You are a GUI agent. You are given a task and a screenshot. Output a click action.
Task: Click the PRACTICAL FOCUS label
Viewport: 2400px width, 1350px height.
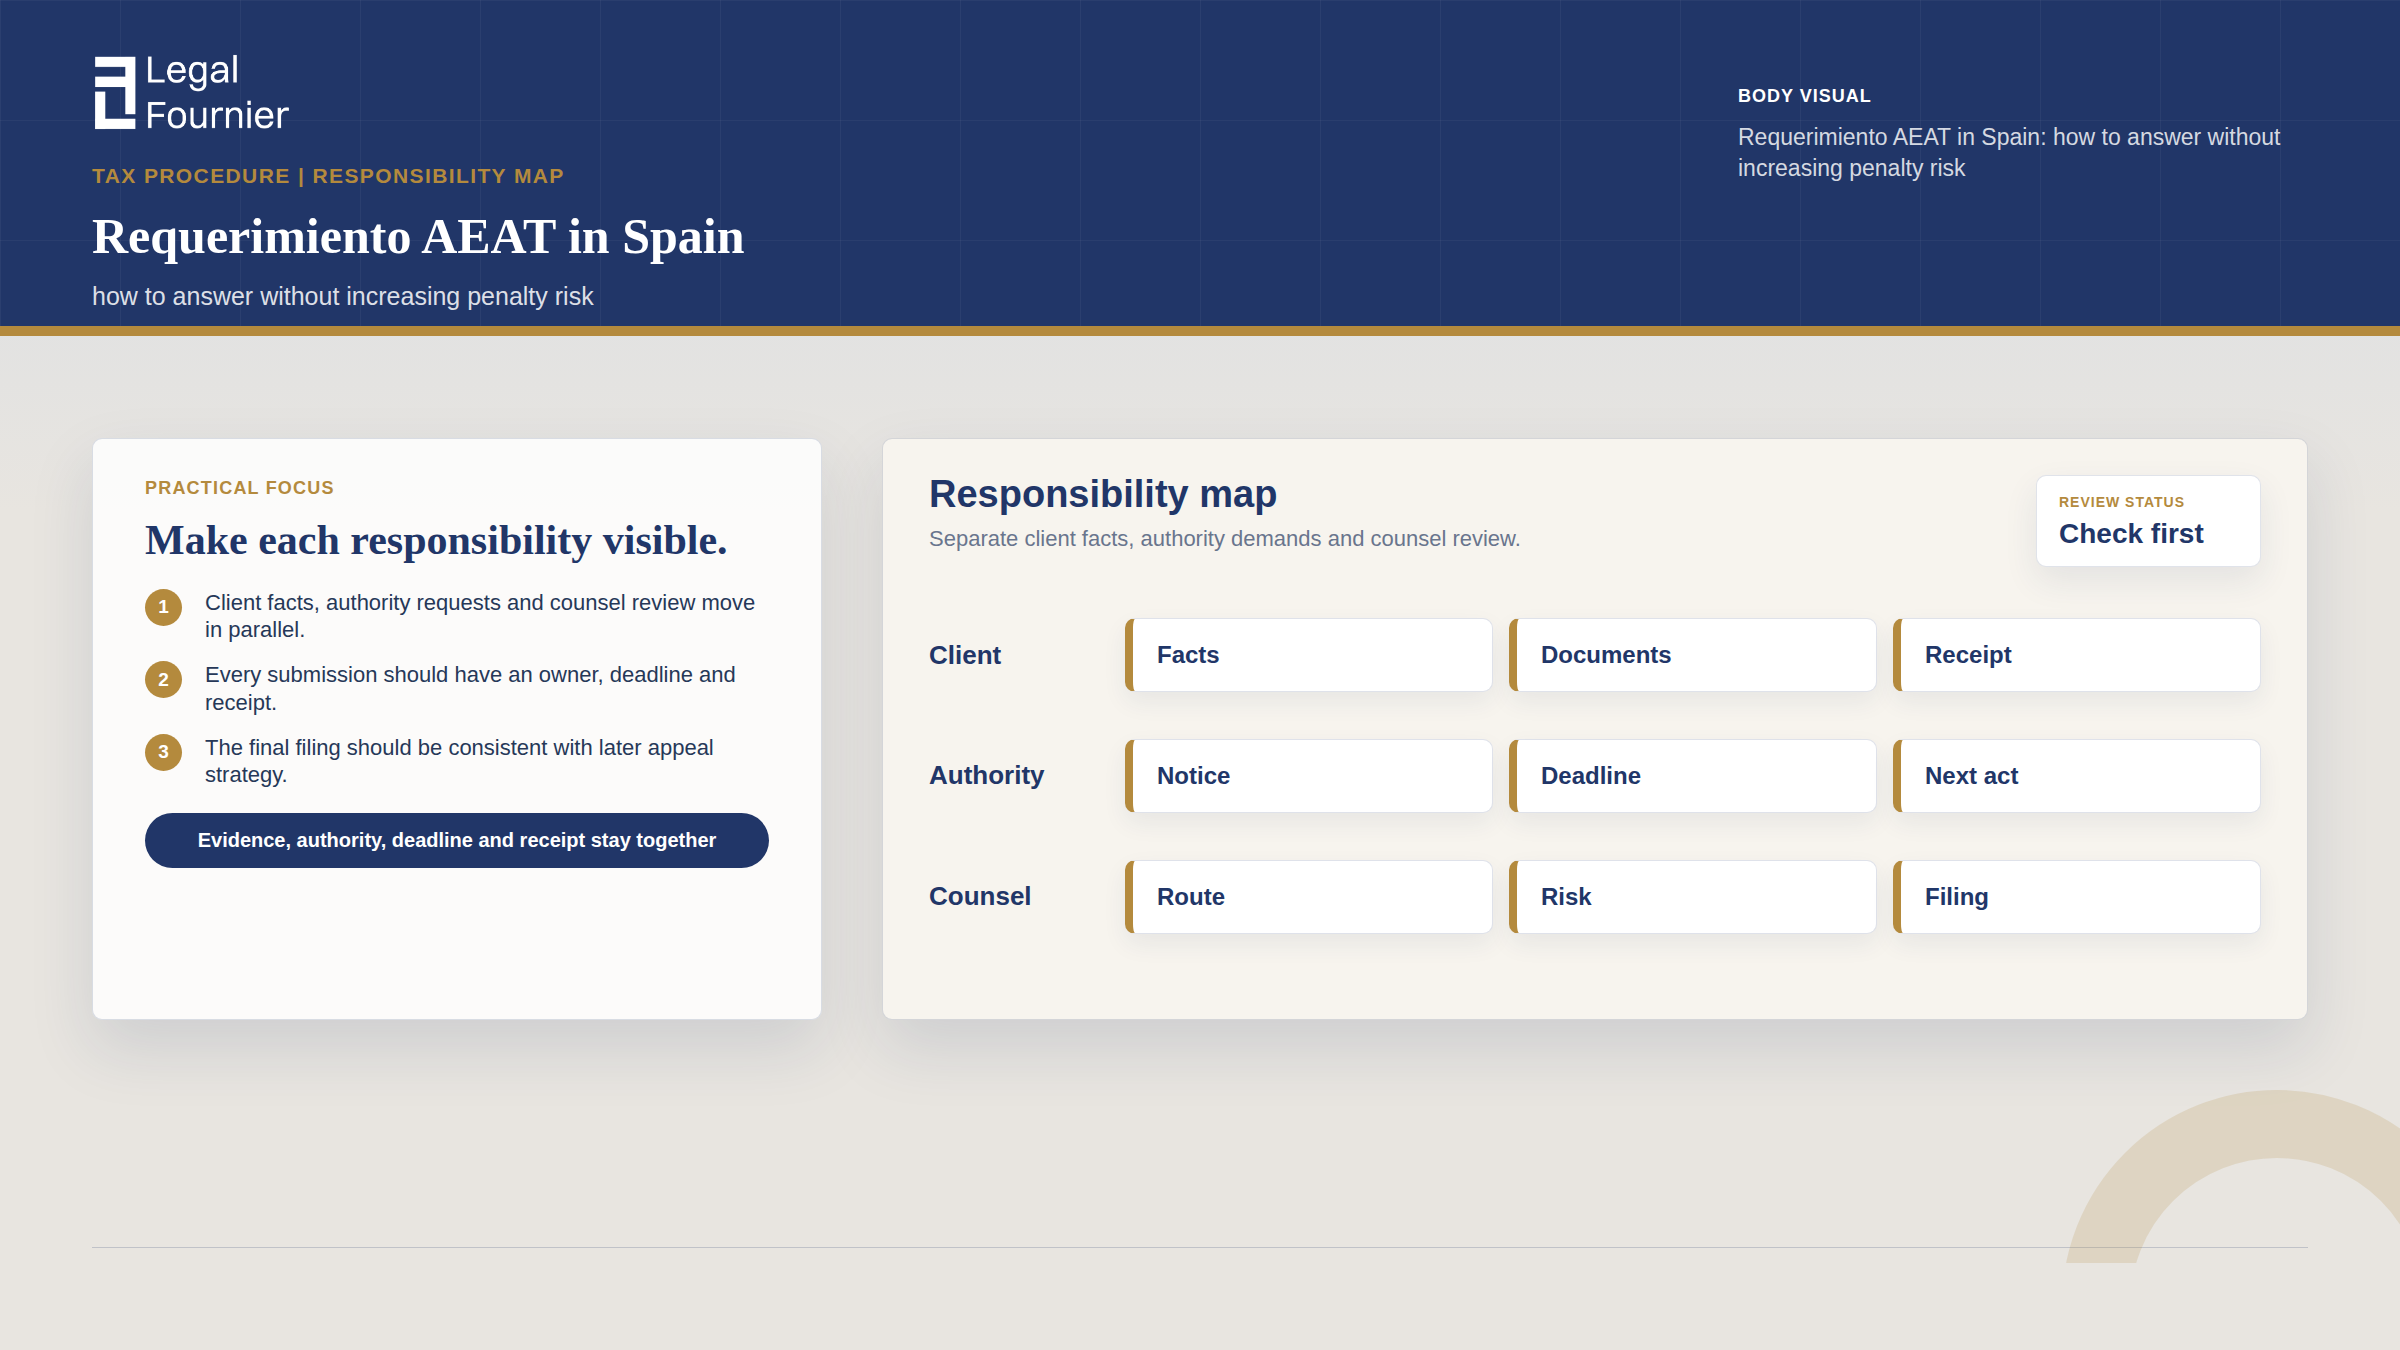pos(239,488)
